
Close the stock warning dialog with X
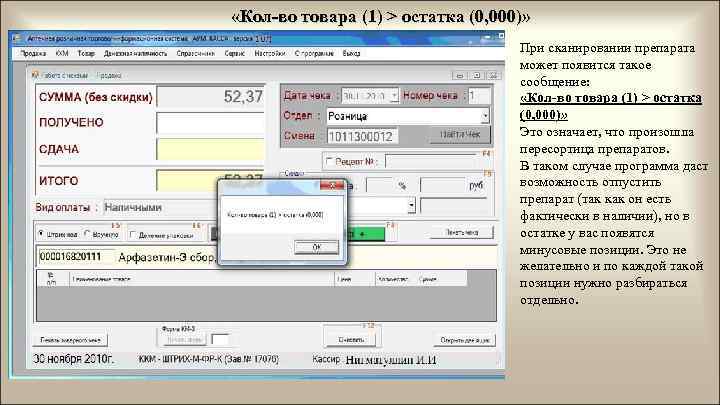click(x=332, y=185)
